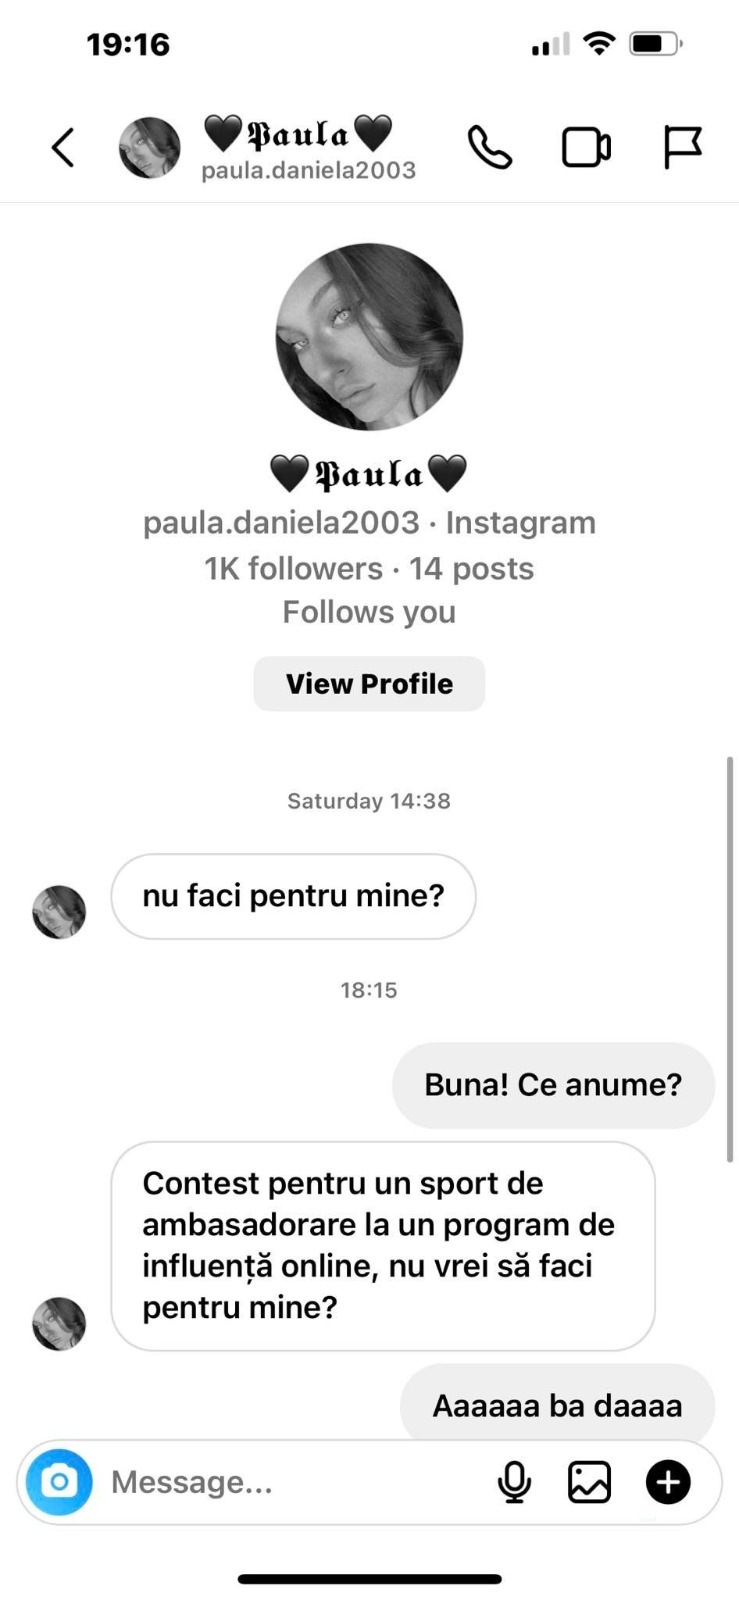Screen dimensions: 739x1600
Task: Click the conversation scrollbar on the right
Action: point(730,960)
